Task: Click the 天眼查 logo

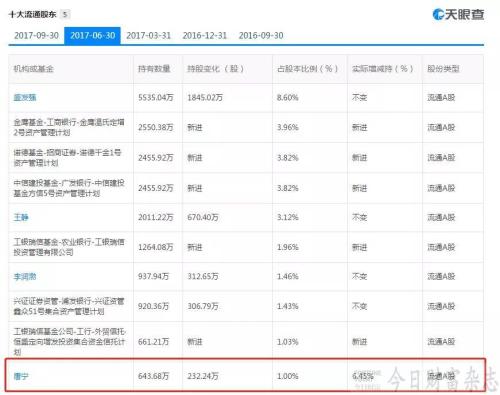Action: tap(458, 14)
